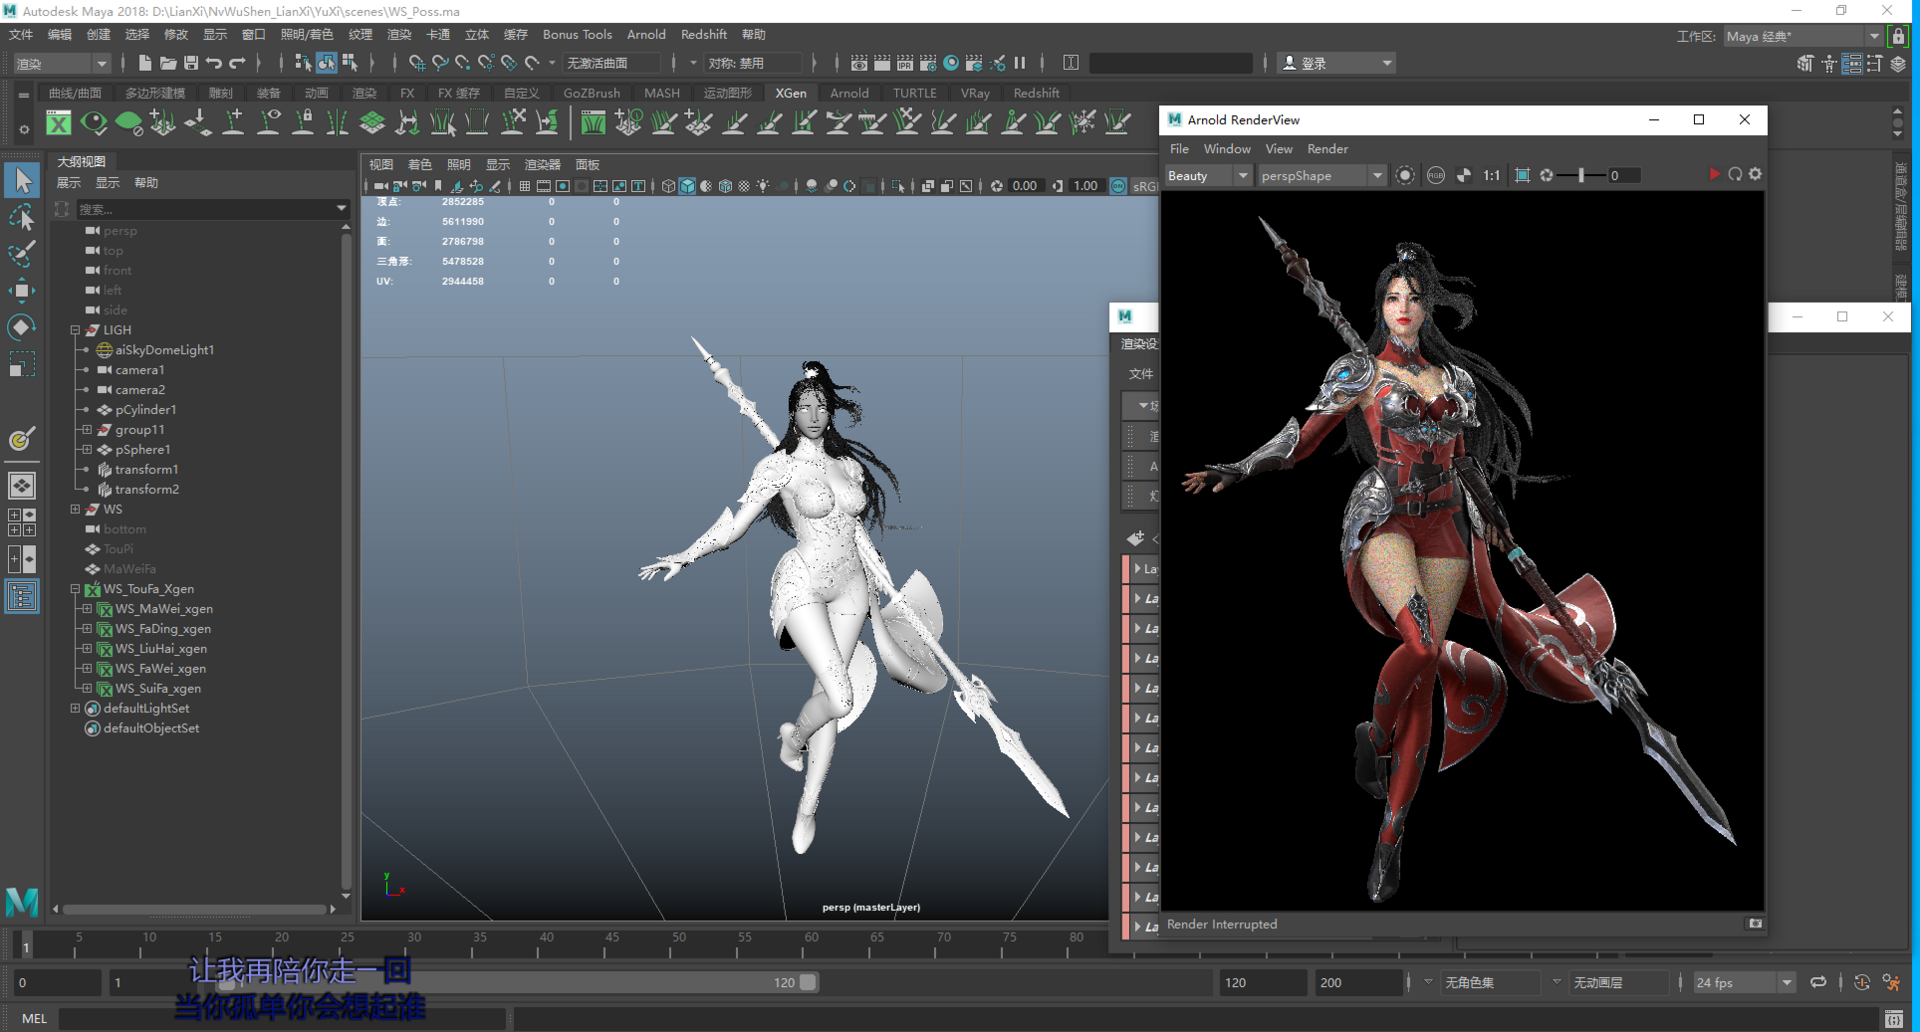This screenshot has width=1920, height=1032.
Task: Open the menu set dropdown
Action: point(61,63)
